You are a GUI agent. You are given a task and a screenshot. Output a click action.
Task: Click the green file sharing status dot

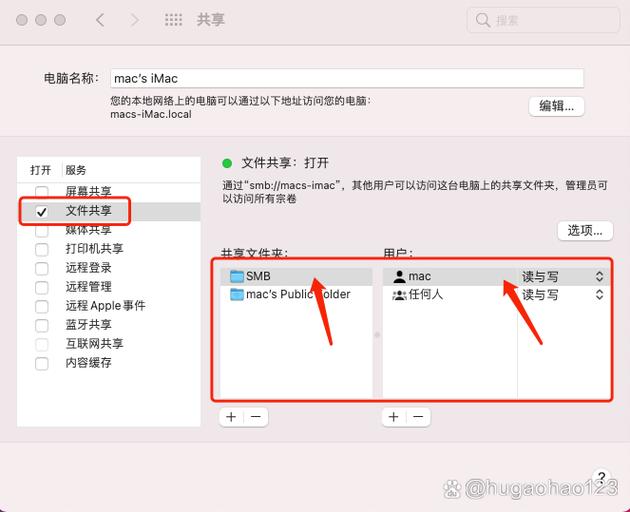(227, 163)
